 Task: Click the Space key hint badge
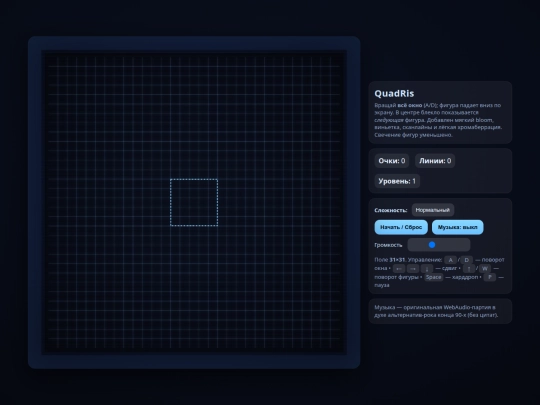433,277
